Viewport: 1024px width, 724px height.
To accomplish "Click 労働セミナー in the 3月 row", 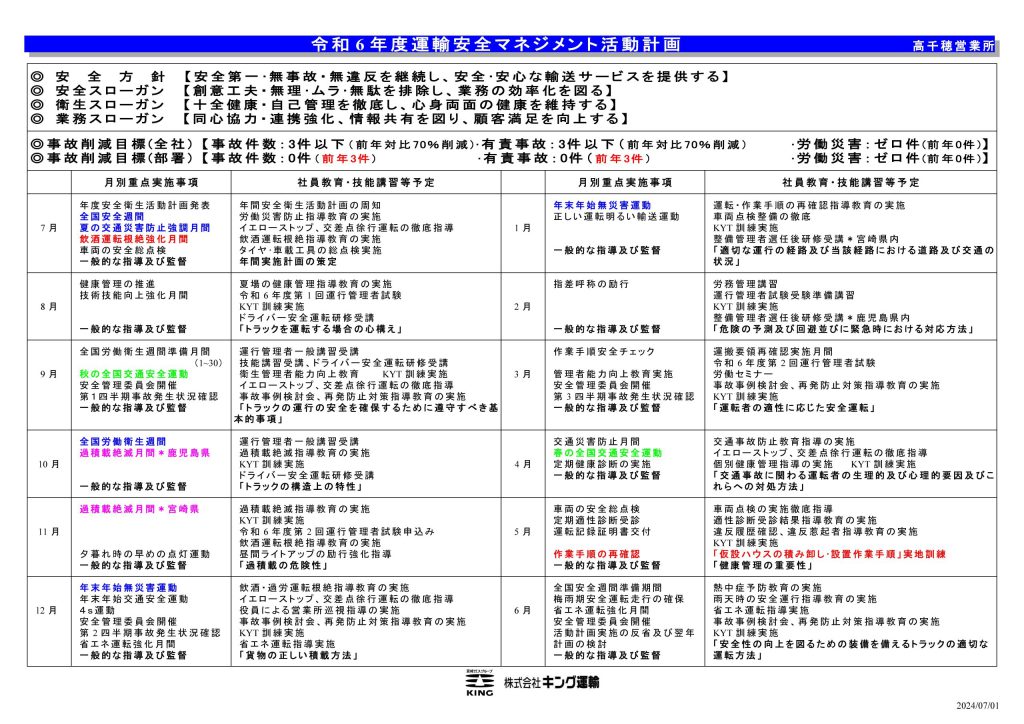I will (x=743, y=374).
